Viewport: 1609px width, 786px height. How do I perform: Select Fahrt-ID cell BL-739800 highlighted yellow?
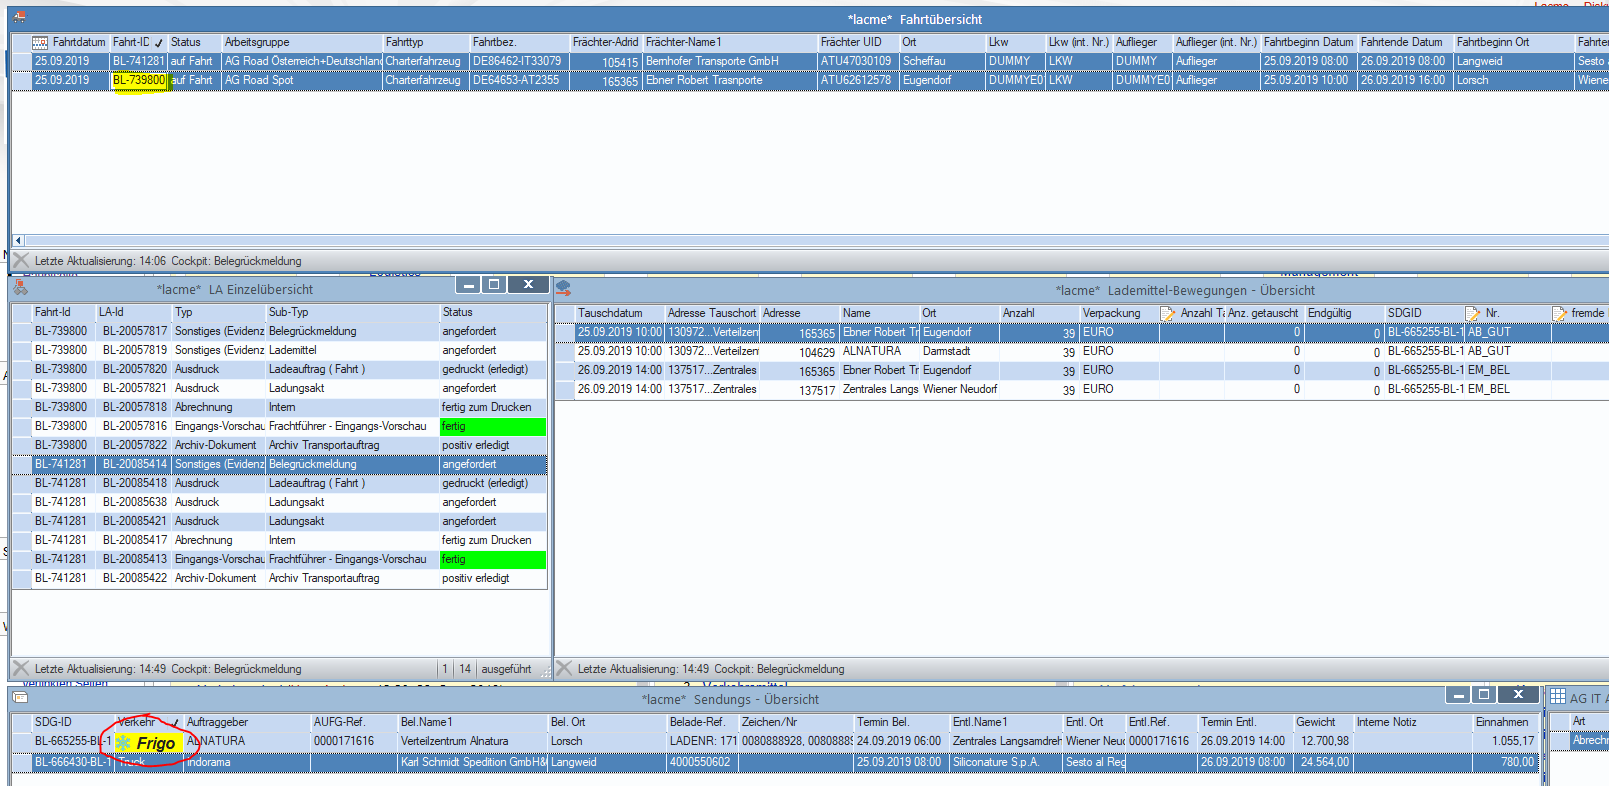click(x=139, y=80)
